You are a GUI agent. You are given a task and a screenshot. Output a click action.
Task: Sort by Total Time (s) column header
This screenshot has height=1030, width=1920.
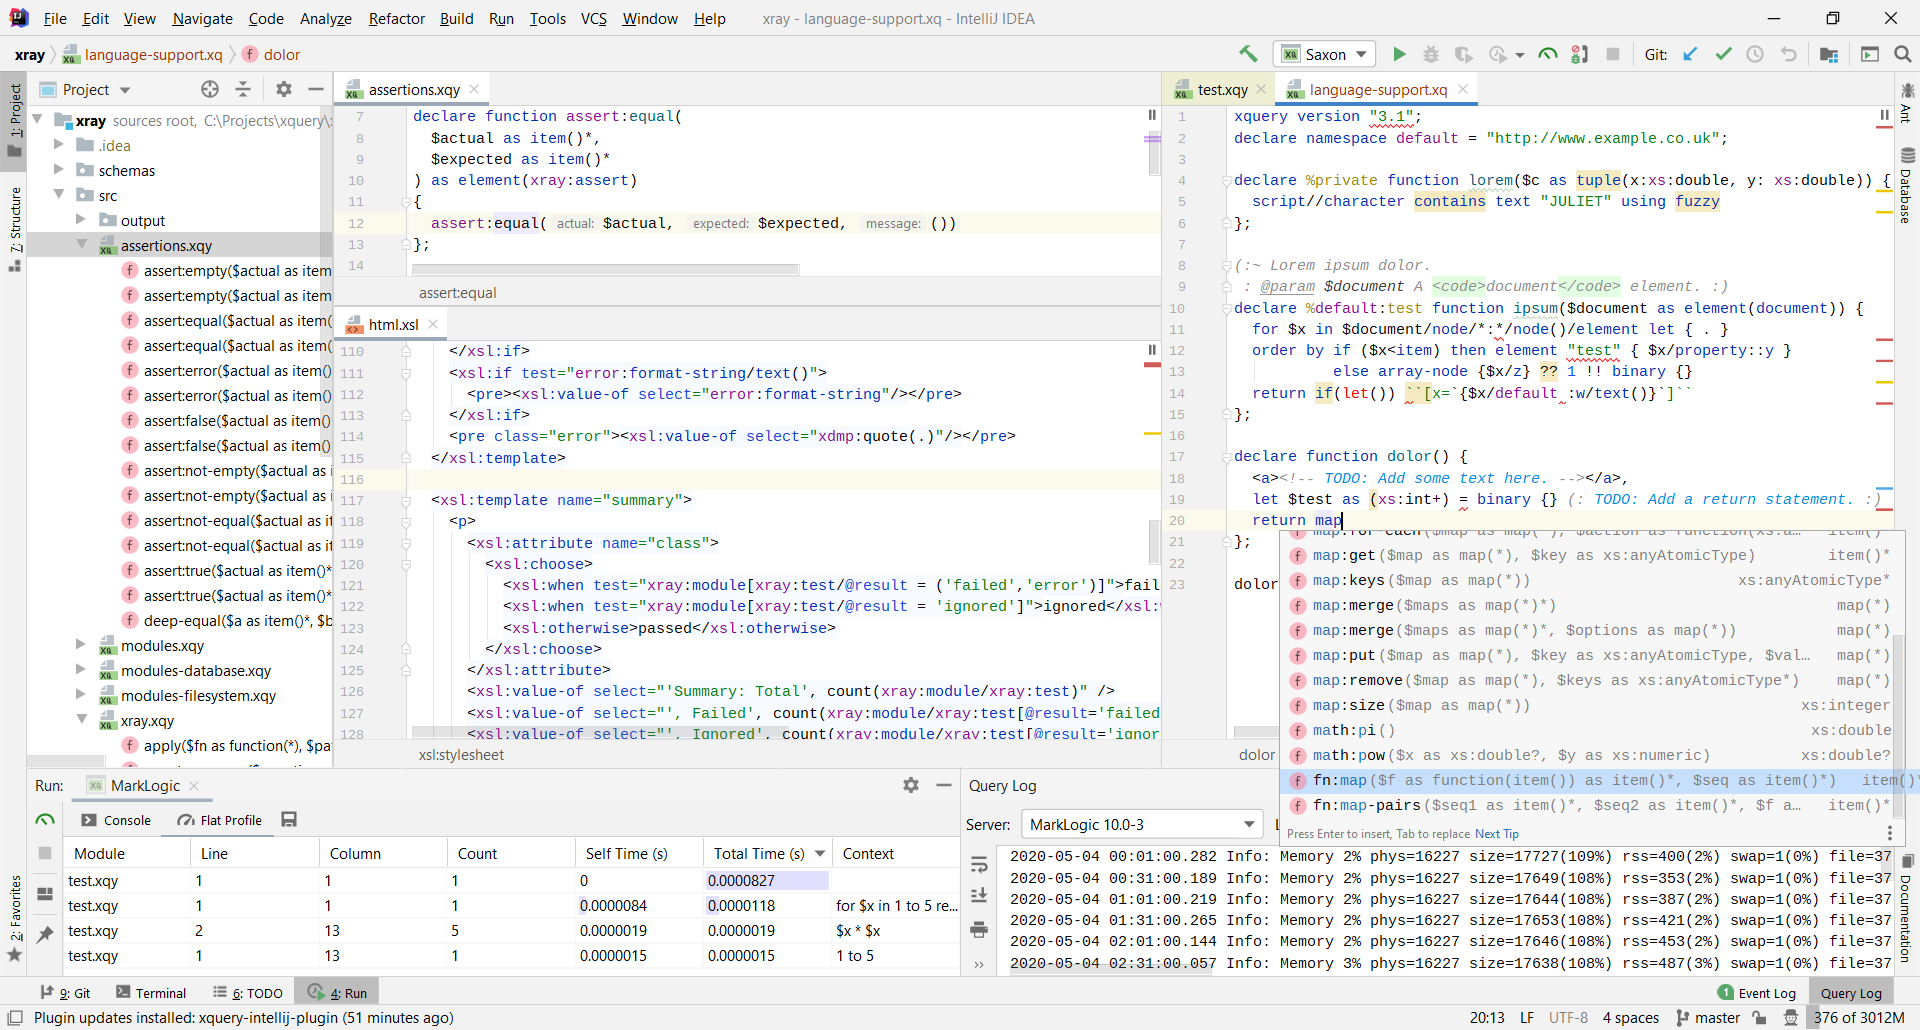tap(768, 853)
